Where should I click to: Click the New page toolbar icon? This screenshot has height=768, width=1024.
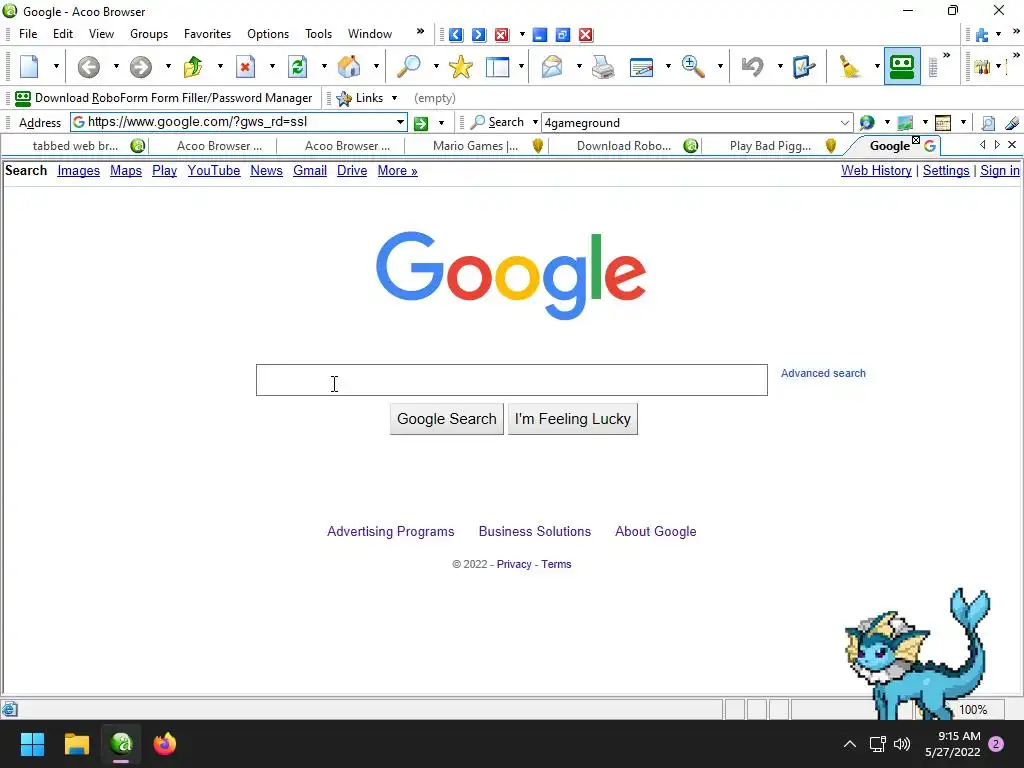(x=29, y=67)
